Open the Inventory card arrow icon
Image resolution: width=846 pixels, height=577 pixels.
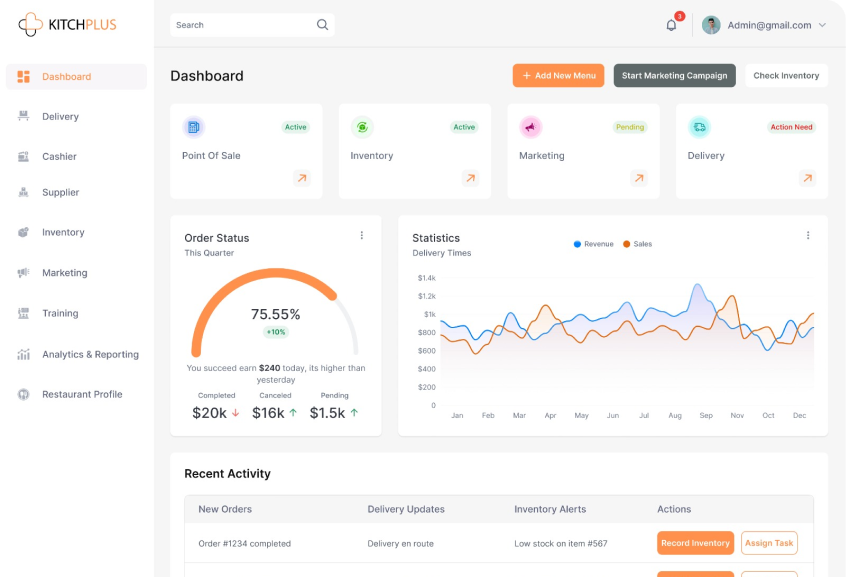click(x=470, y=178)
